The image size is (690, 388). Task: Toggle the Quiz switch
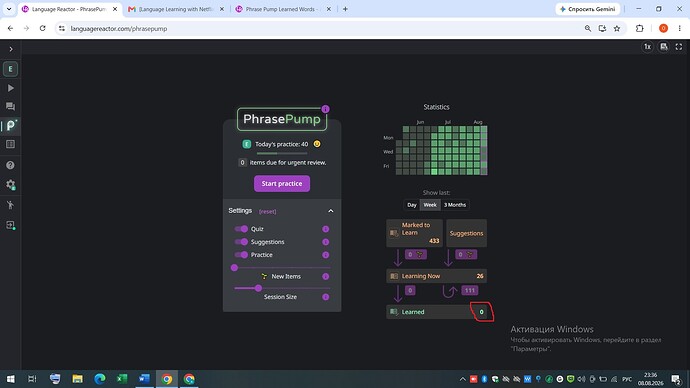coord(241,229)
